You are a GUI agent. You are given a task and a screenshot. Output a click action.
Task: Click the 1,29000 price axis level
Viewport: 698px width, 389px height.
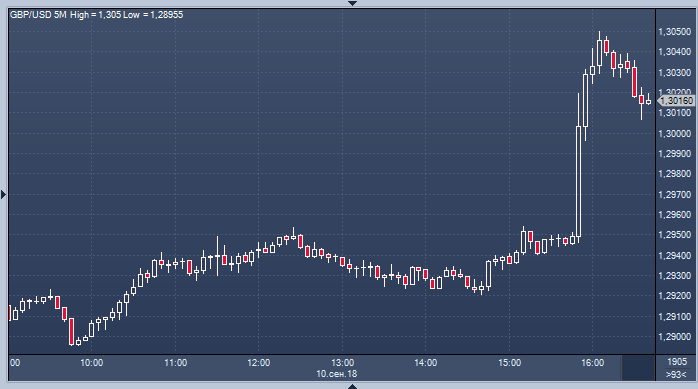click(675, 337)
